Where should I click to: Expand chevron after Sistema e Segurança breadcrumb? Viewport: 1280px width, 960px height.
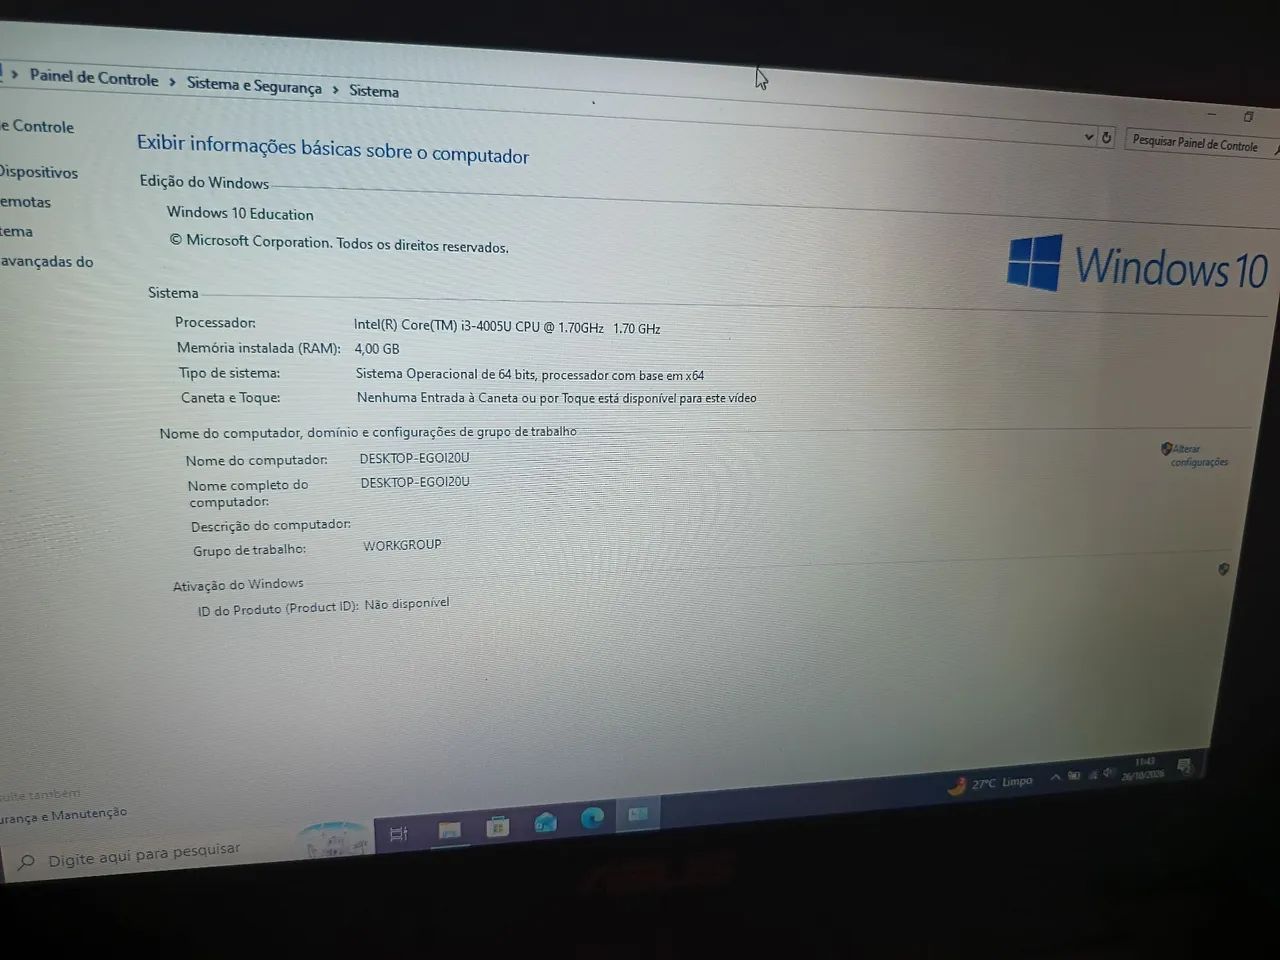335,90
